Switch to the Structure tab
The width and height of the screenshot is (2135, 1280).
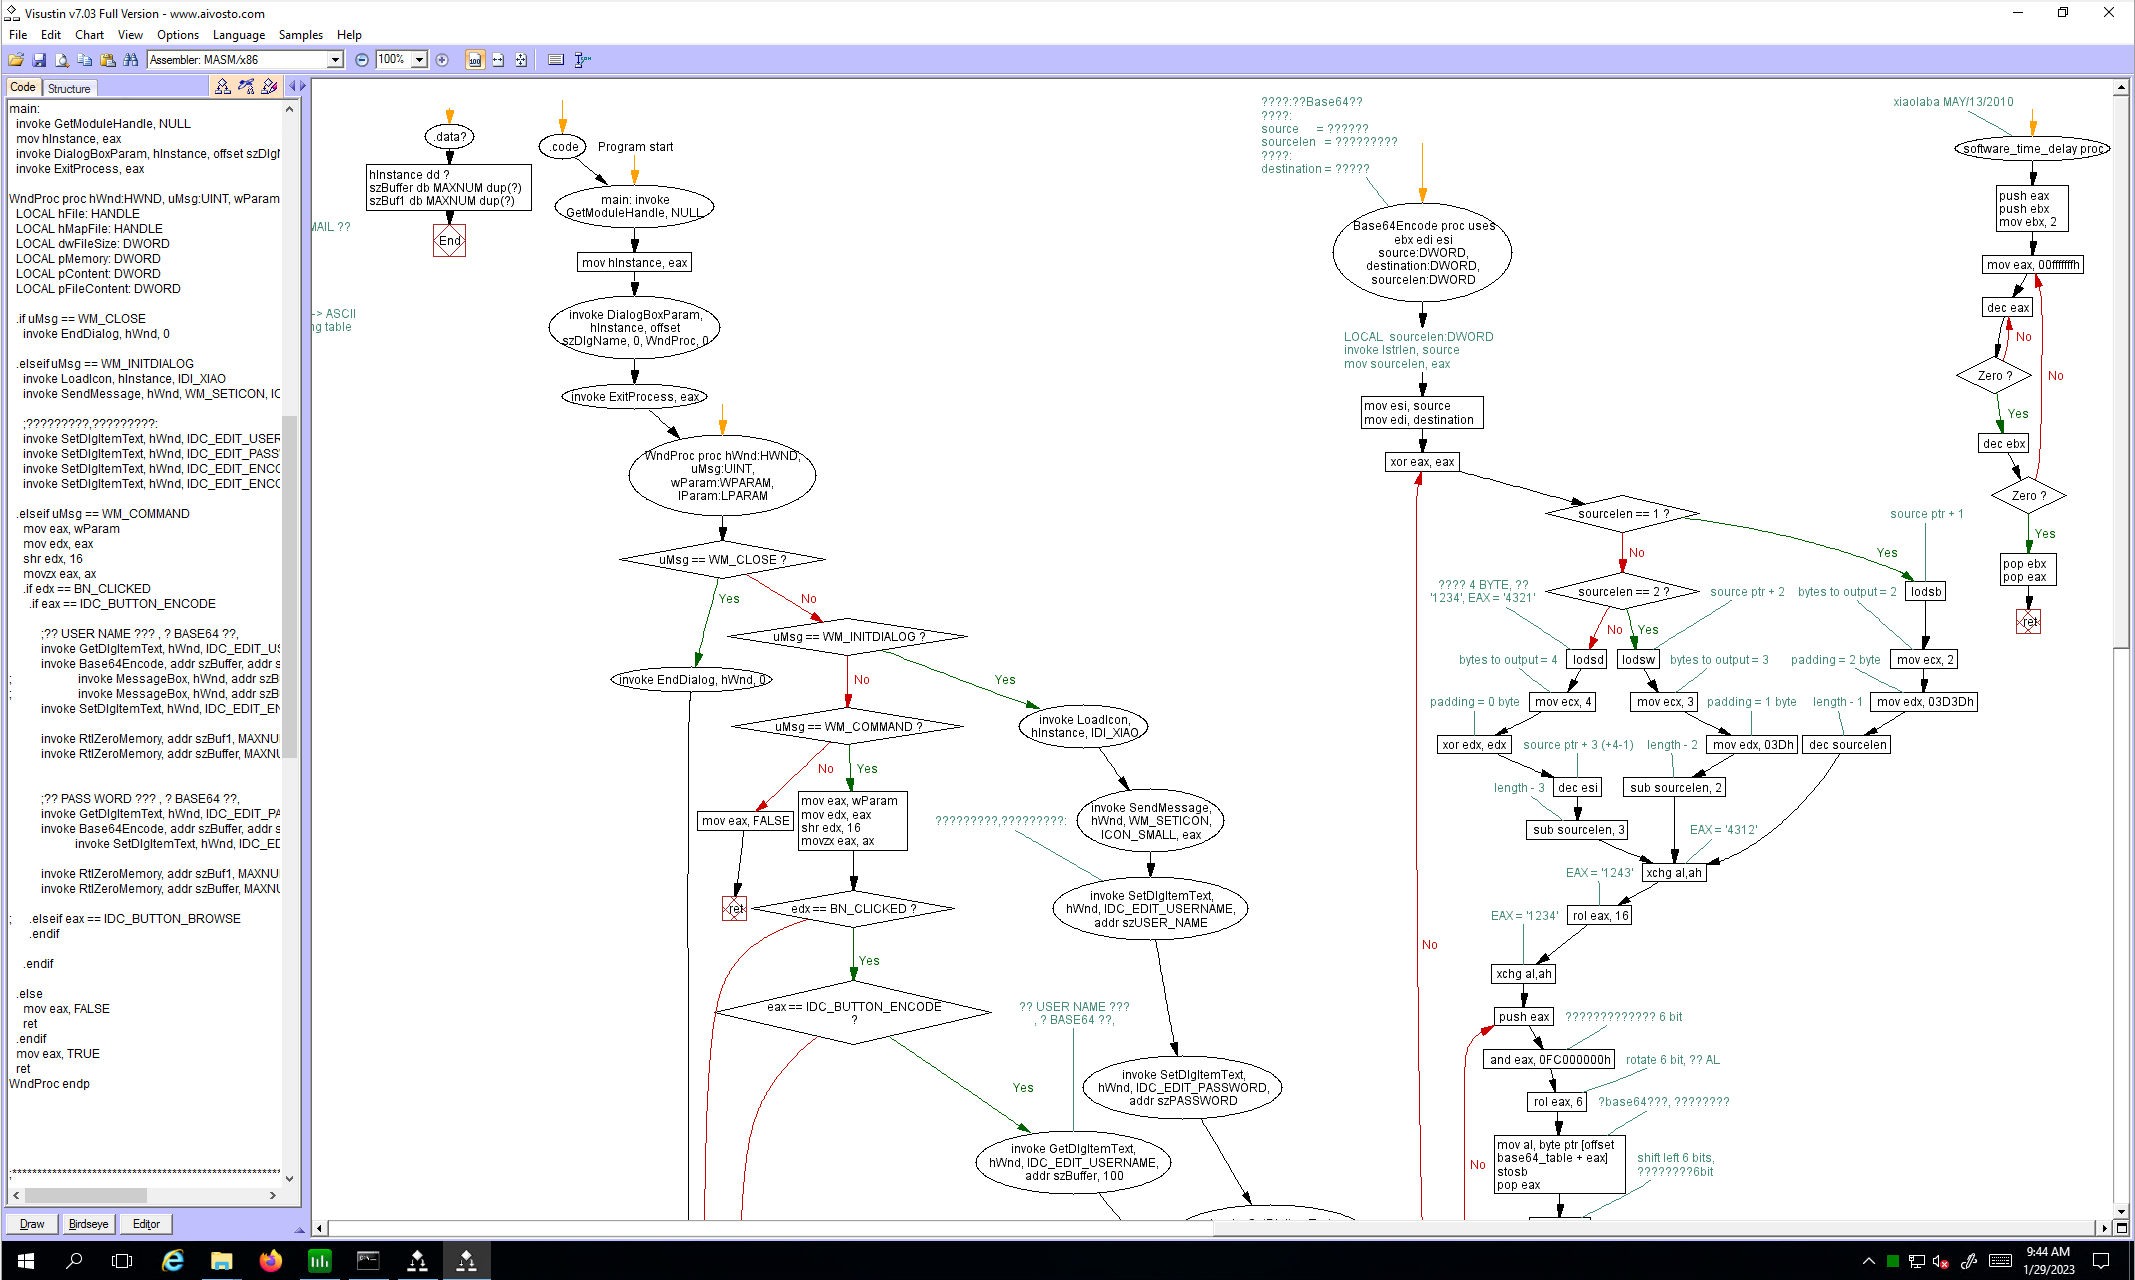[69, 88]
